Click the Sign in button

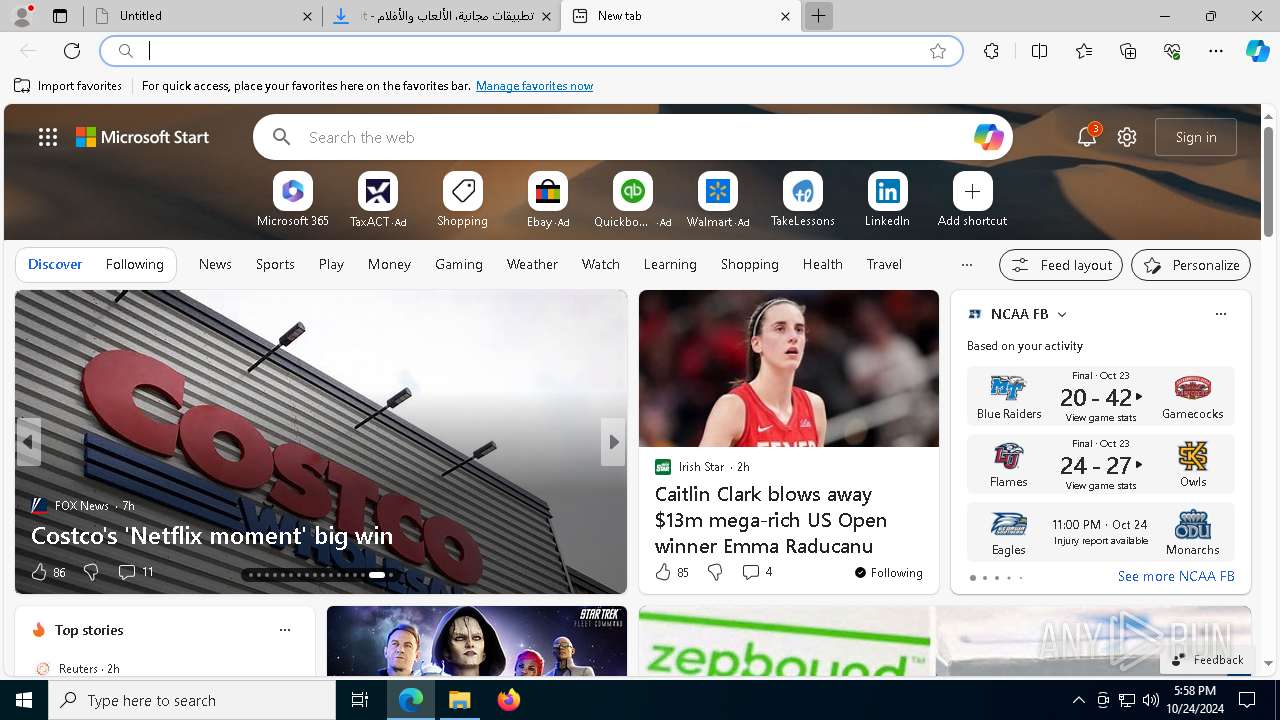pyautogui.click(x=1196, y=137)
